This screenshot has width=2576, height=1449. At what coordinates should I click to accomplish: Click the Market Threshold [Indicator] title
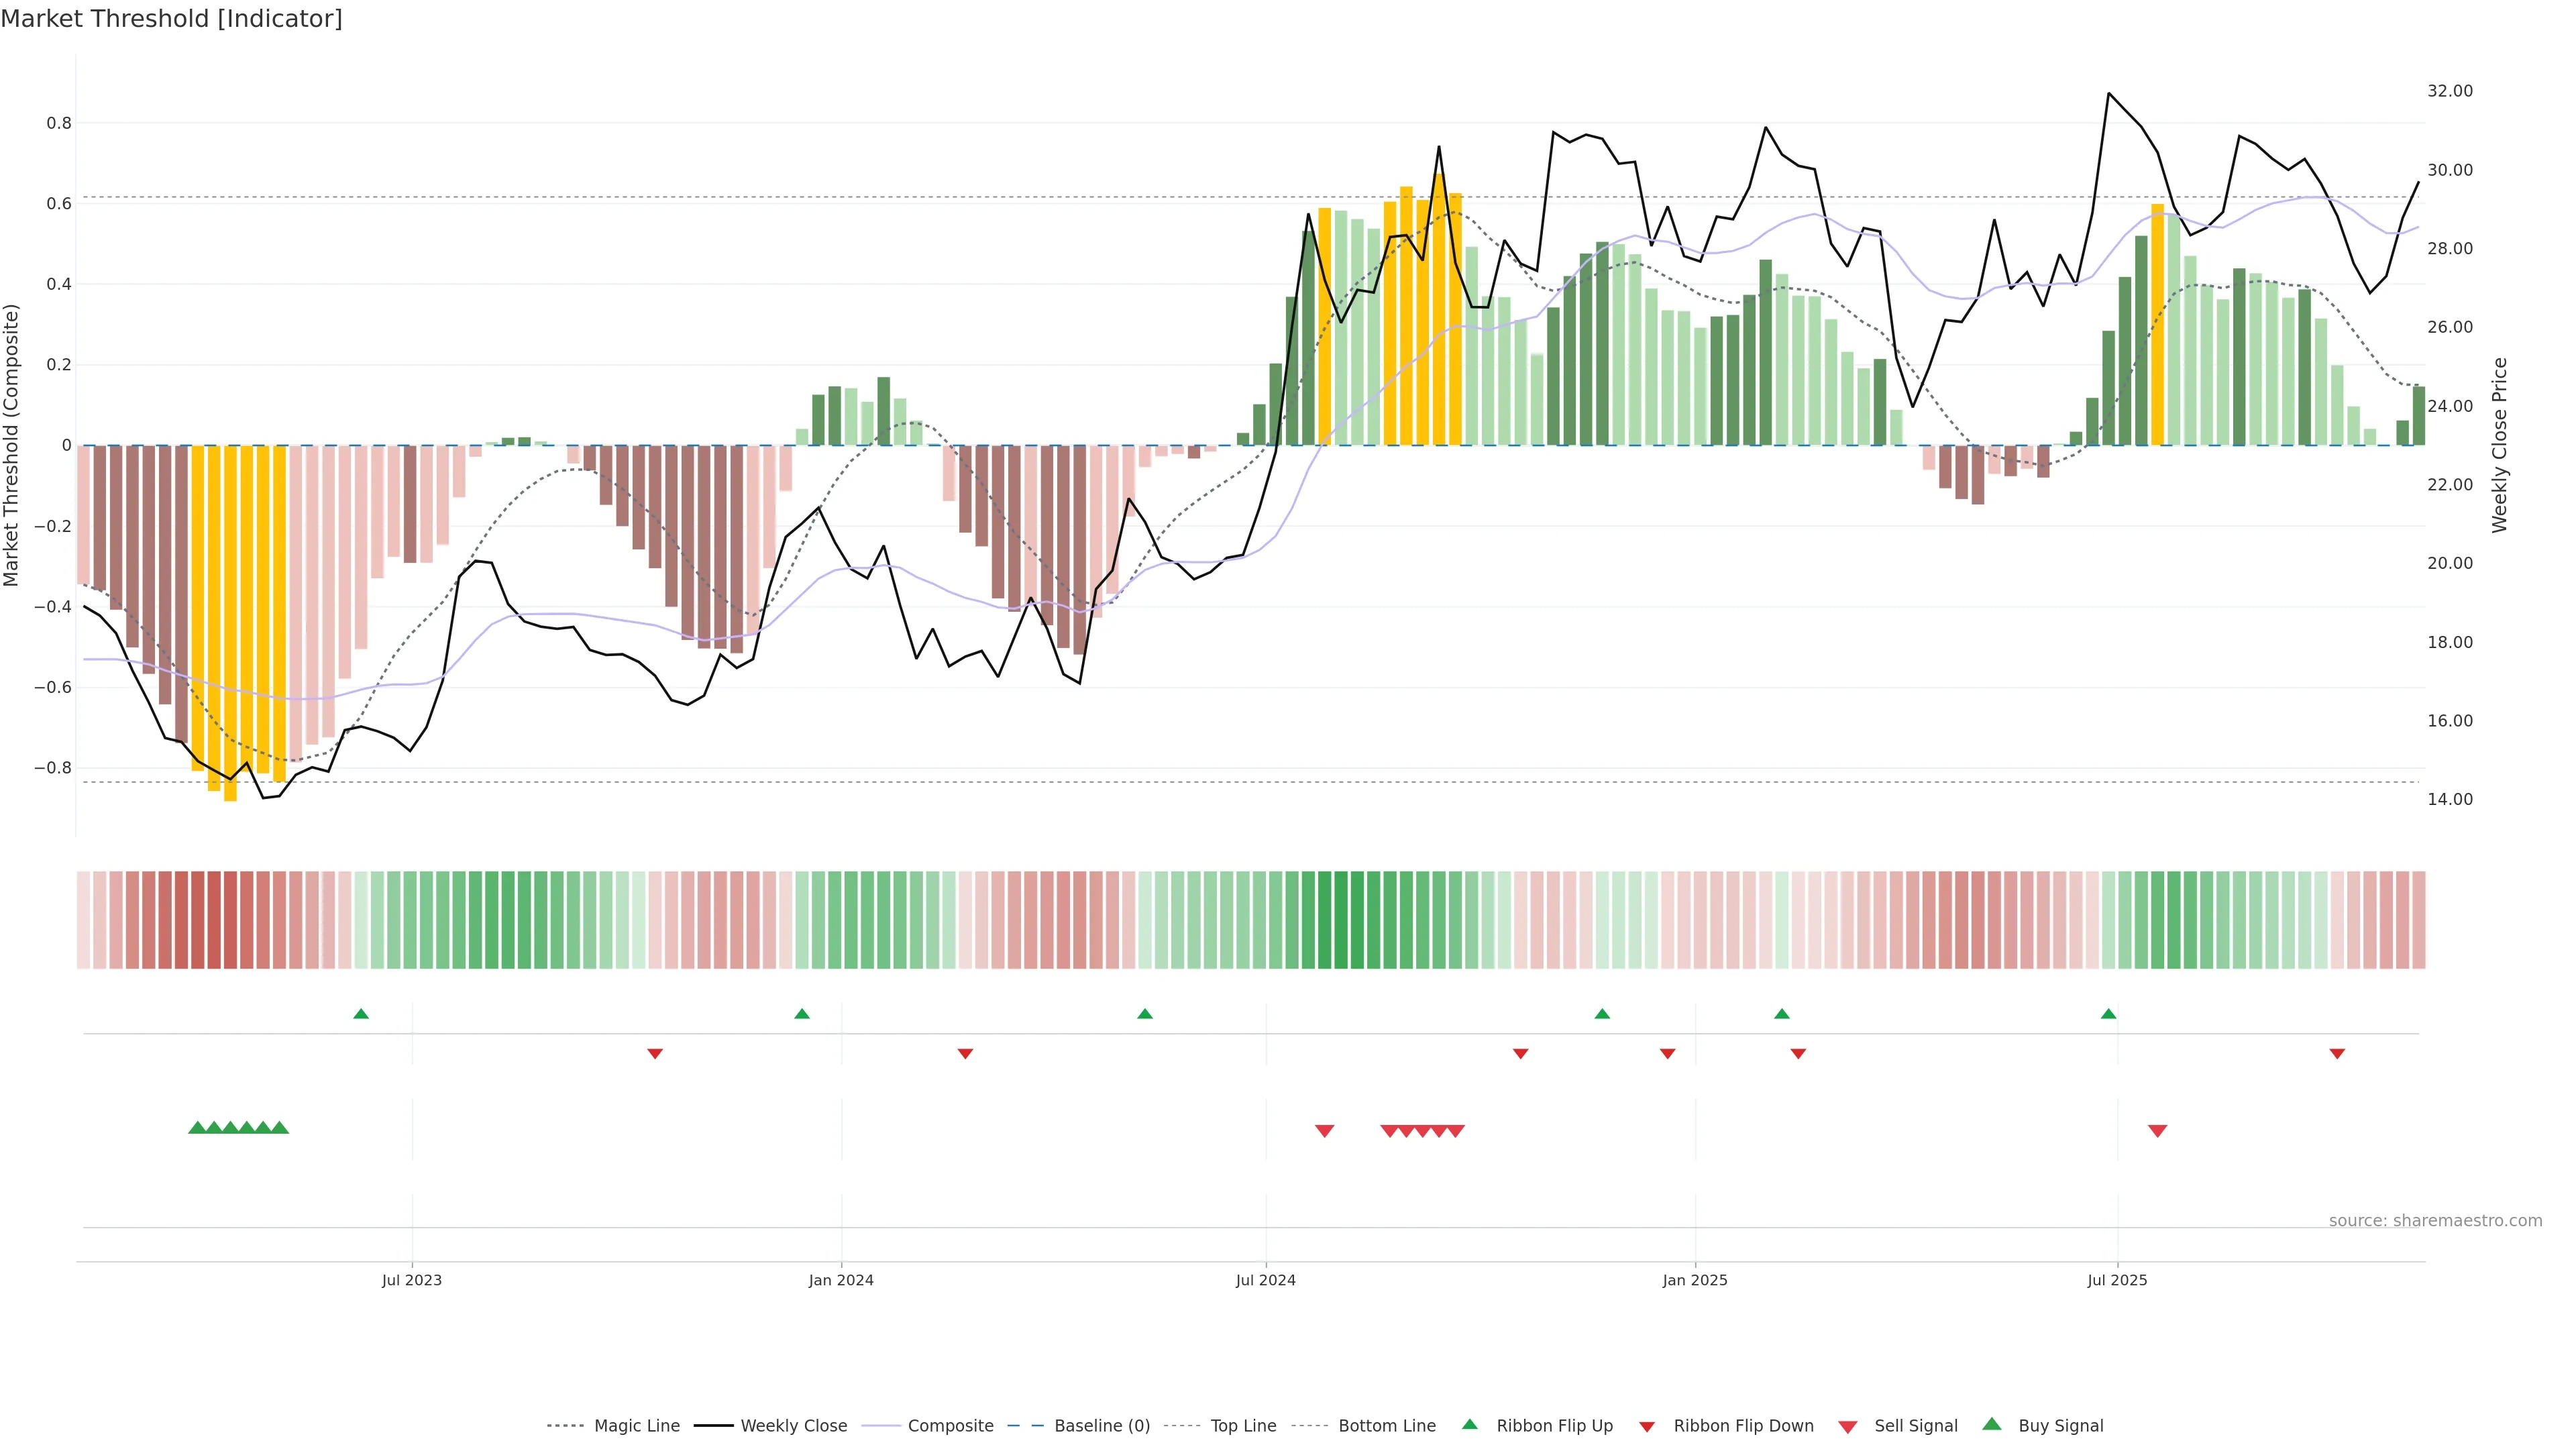pos(171,19)
